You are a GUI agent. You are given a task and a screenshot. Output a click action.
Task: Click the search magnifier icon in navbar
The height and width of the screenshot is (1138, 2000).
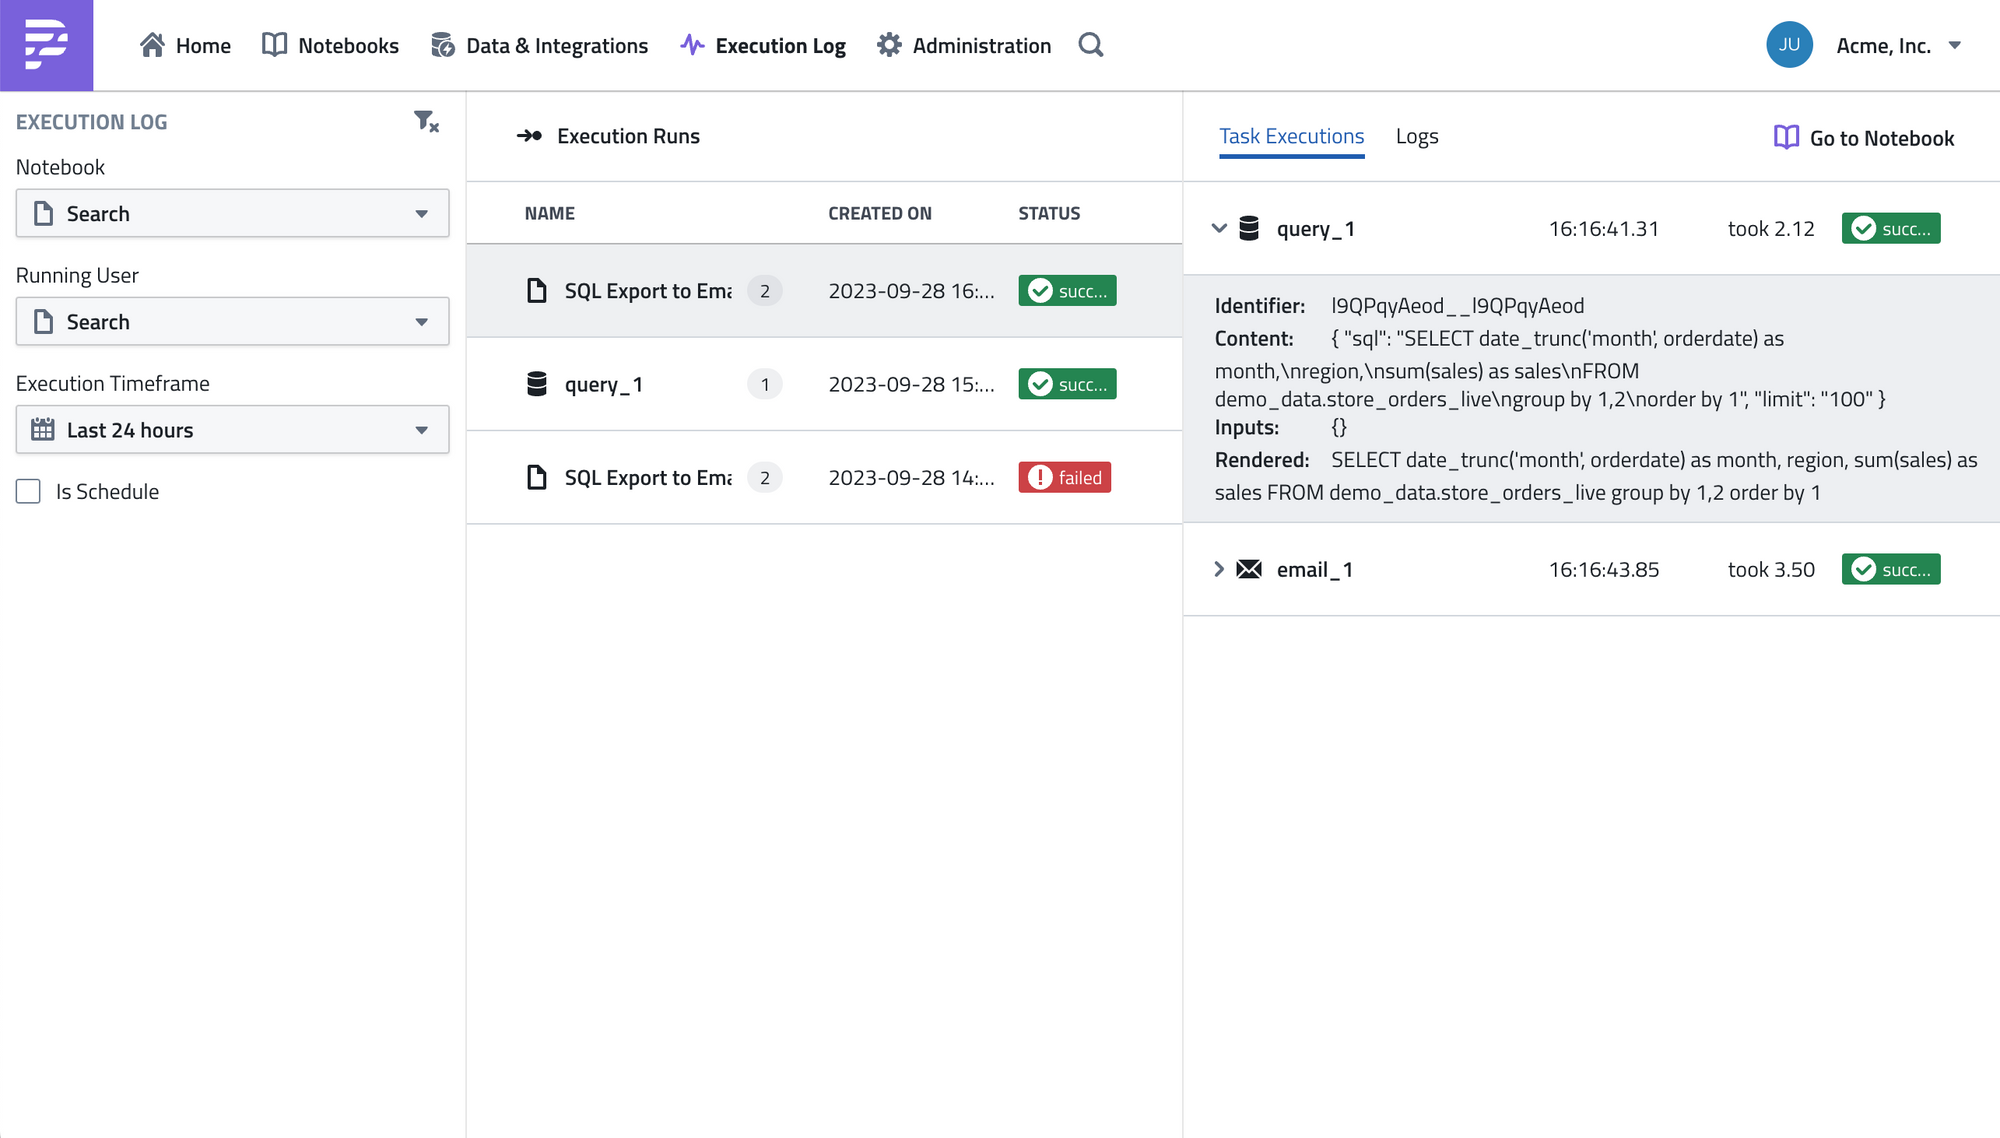click(x=1090, y=45)
